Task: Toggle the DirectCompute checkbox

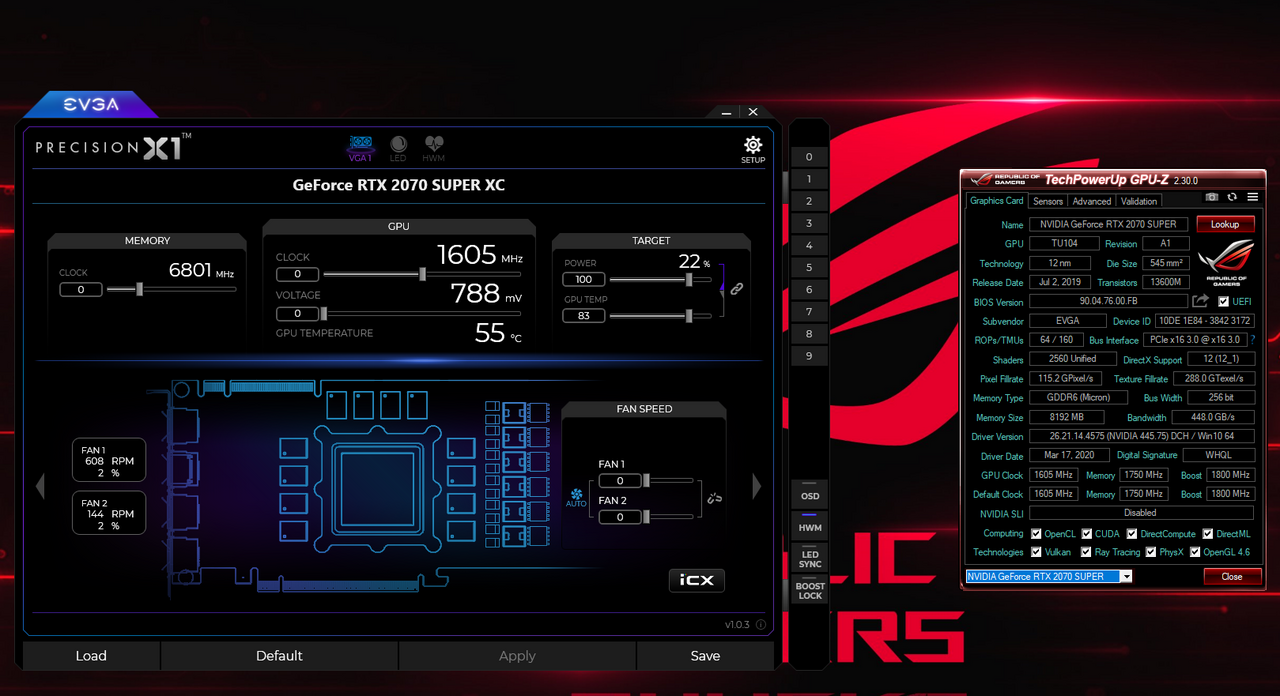Action: coord(1131,534)
